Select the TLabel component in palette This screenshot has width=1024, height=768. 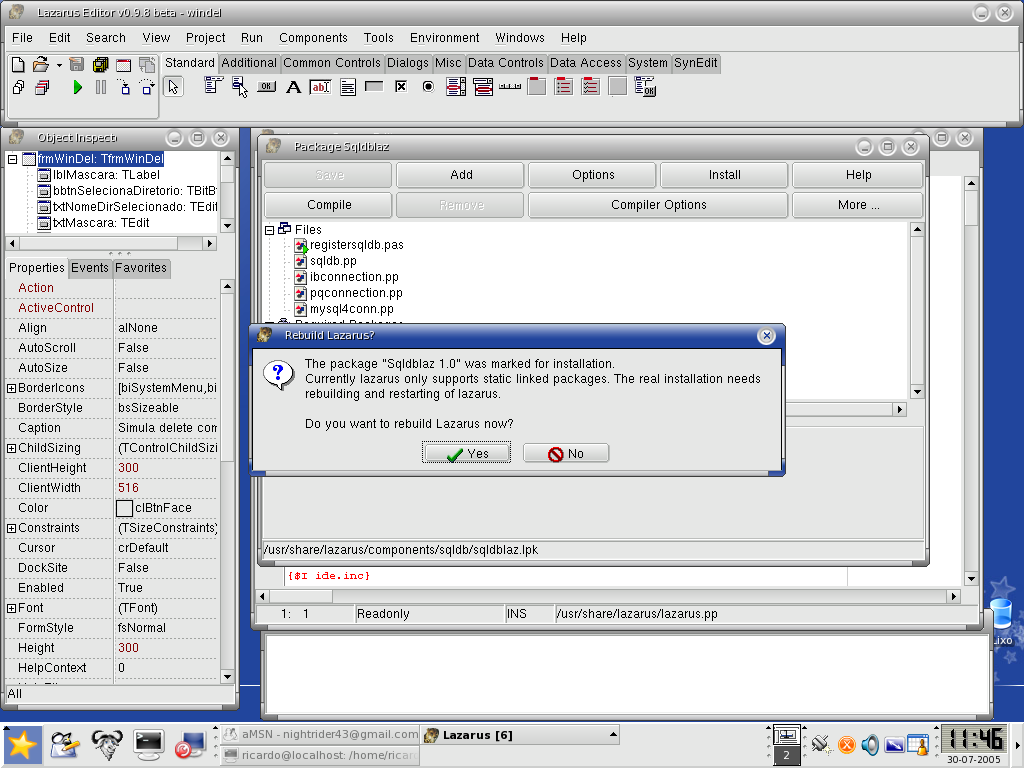pos(293,87)
